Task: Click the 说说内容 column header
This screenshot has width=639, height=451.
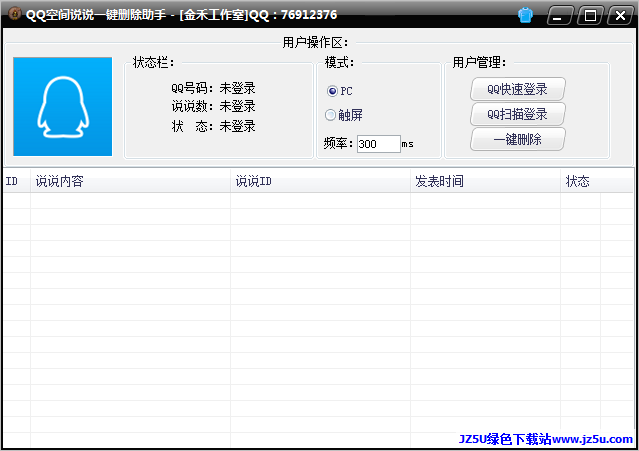Action: click(x=130, y=181)
